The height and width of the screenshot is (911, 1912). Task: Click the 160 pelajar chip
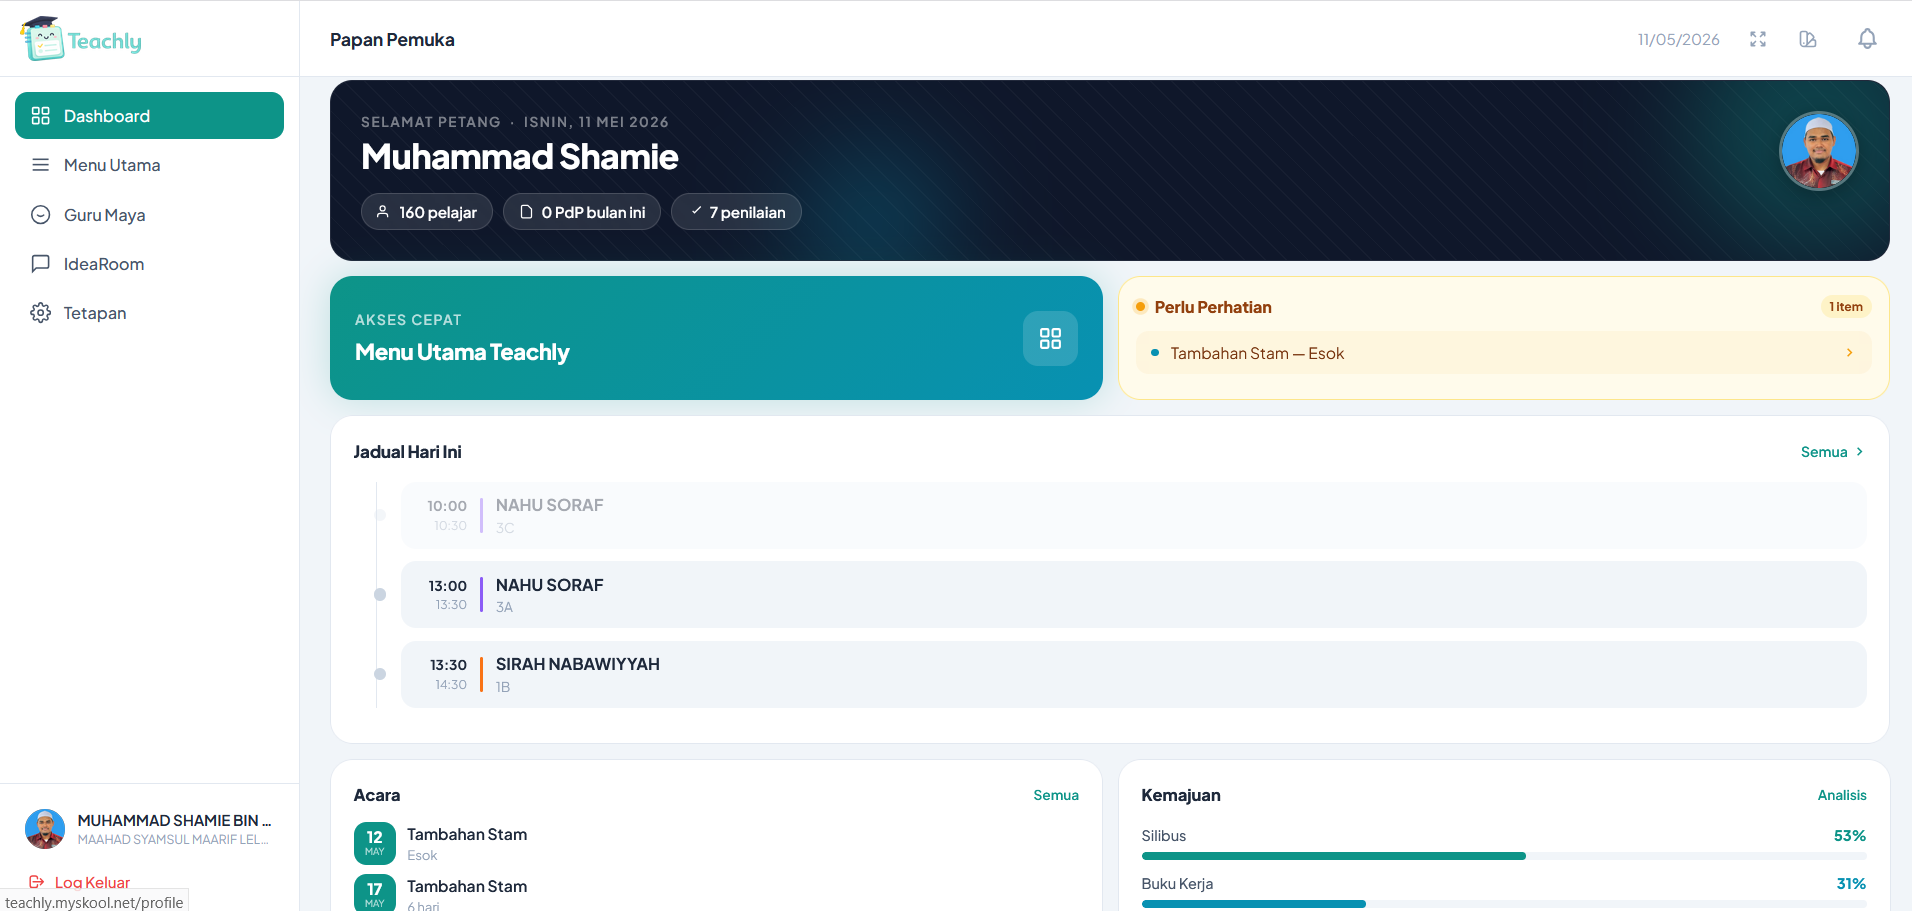427,212
